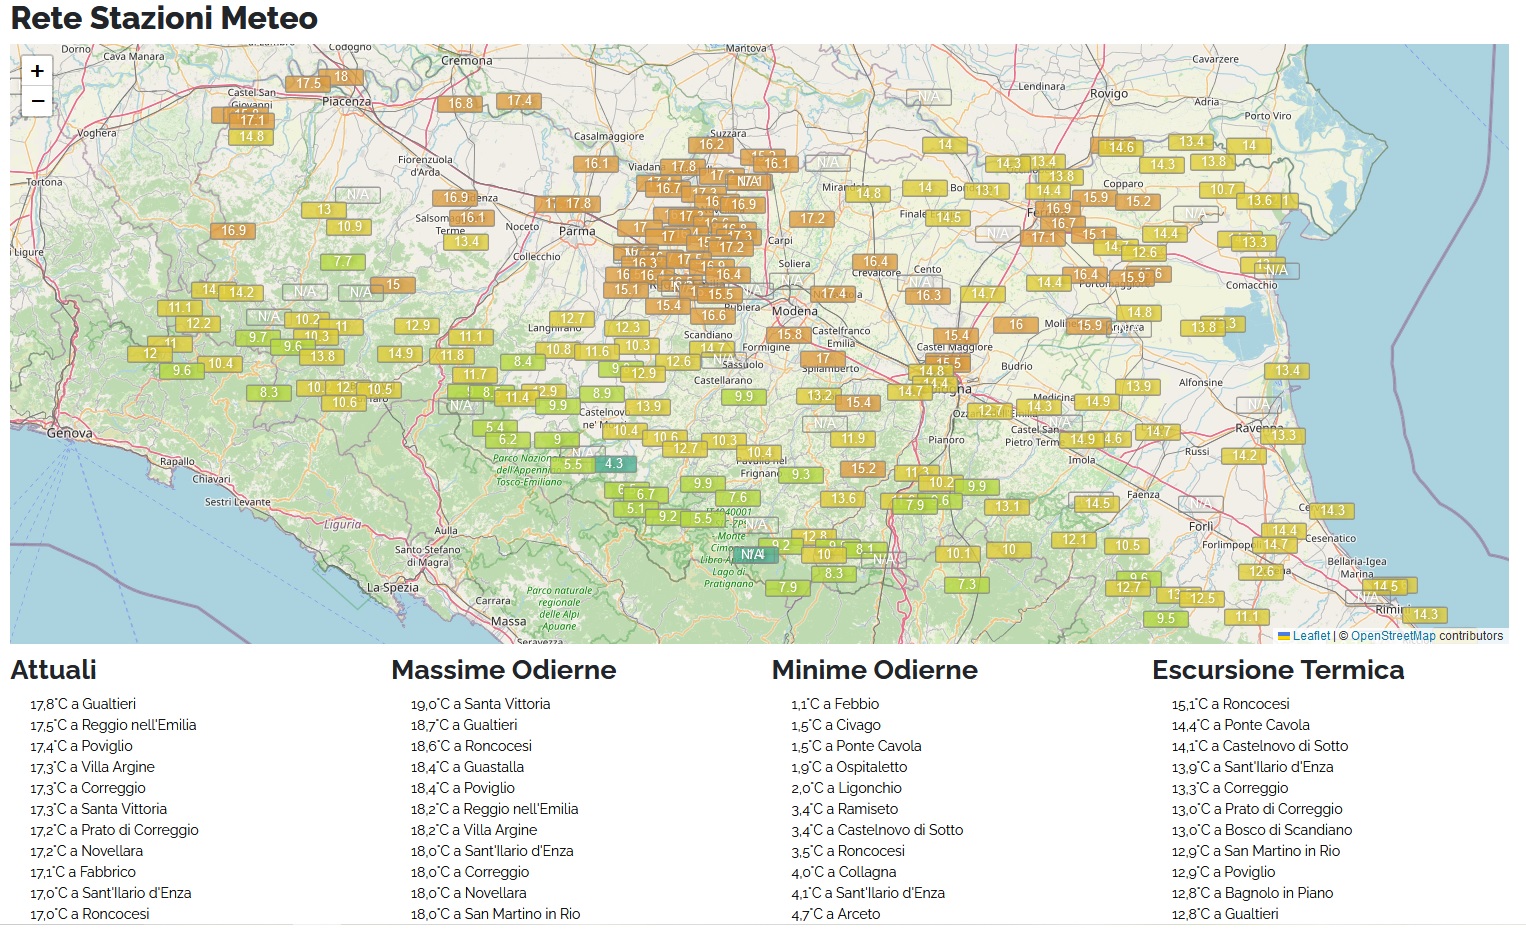Zoom in on the map

(37, 71)
